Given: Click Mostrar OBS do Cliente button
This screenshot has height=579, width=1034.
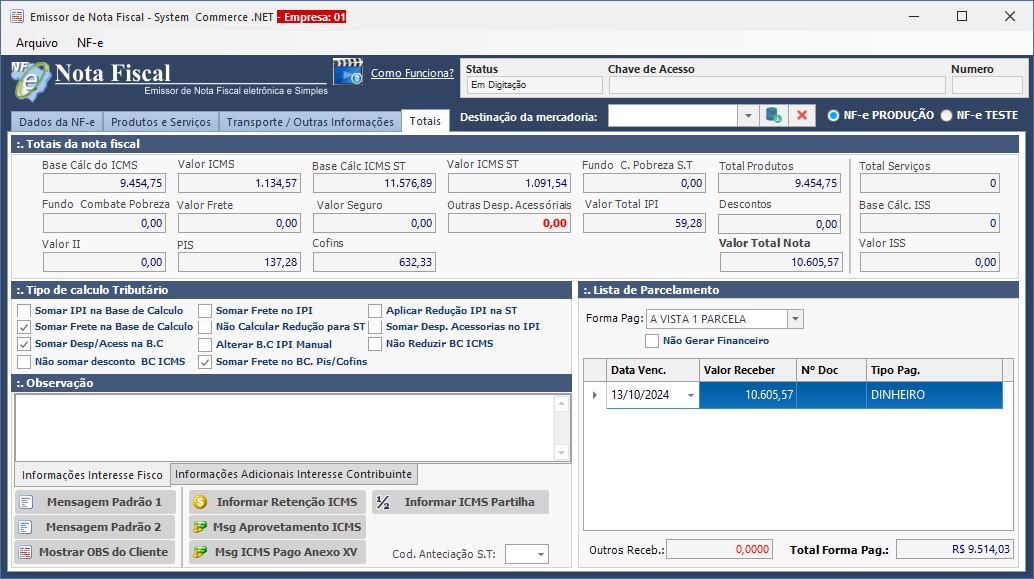Looking at the screenshot, I should 94,552.
